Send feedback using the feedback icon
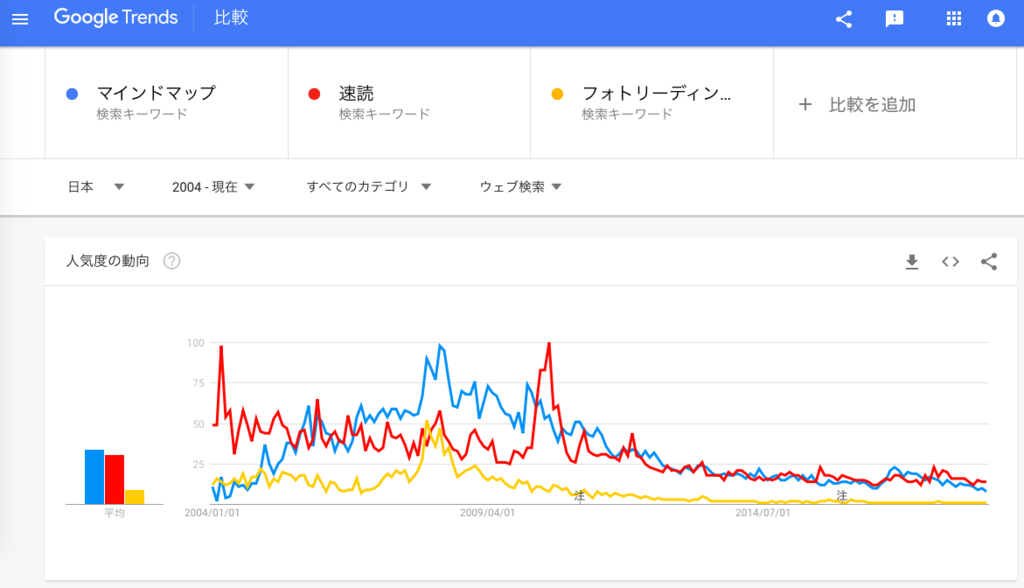This screenshot has width=1024, height=588. (892, 17)
